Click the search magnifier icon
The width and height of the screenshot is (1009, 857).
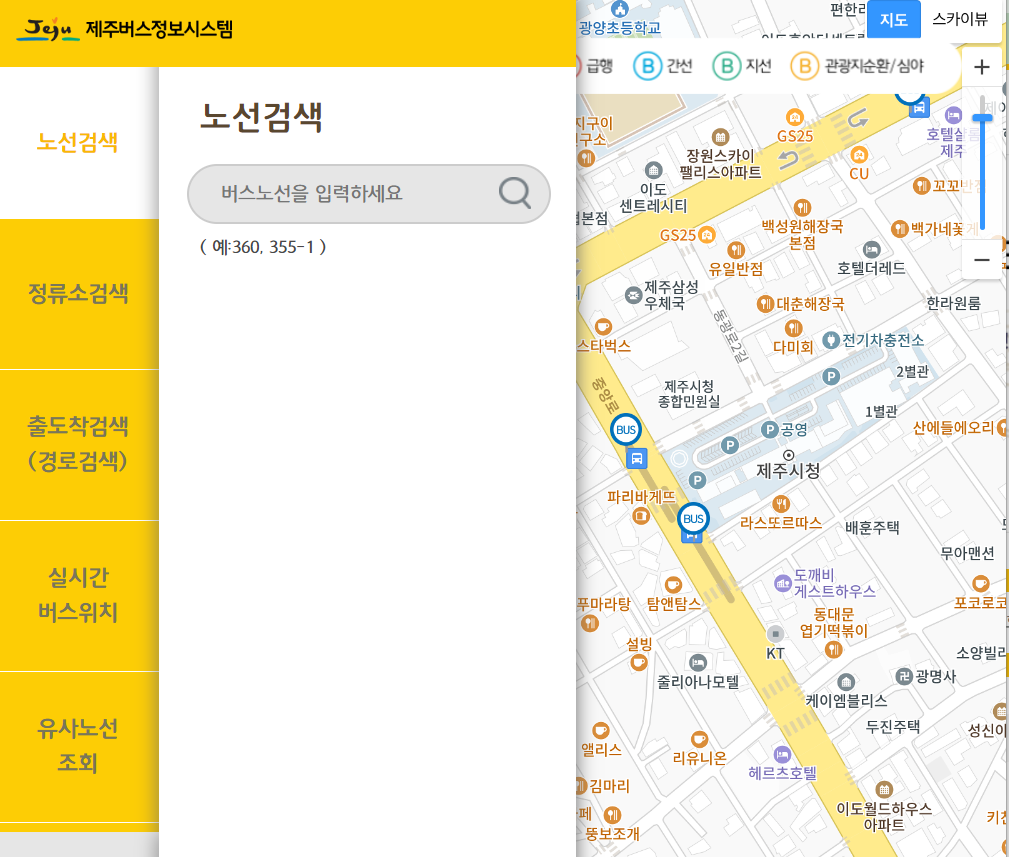[x=514, y=195]
